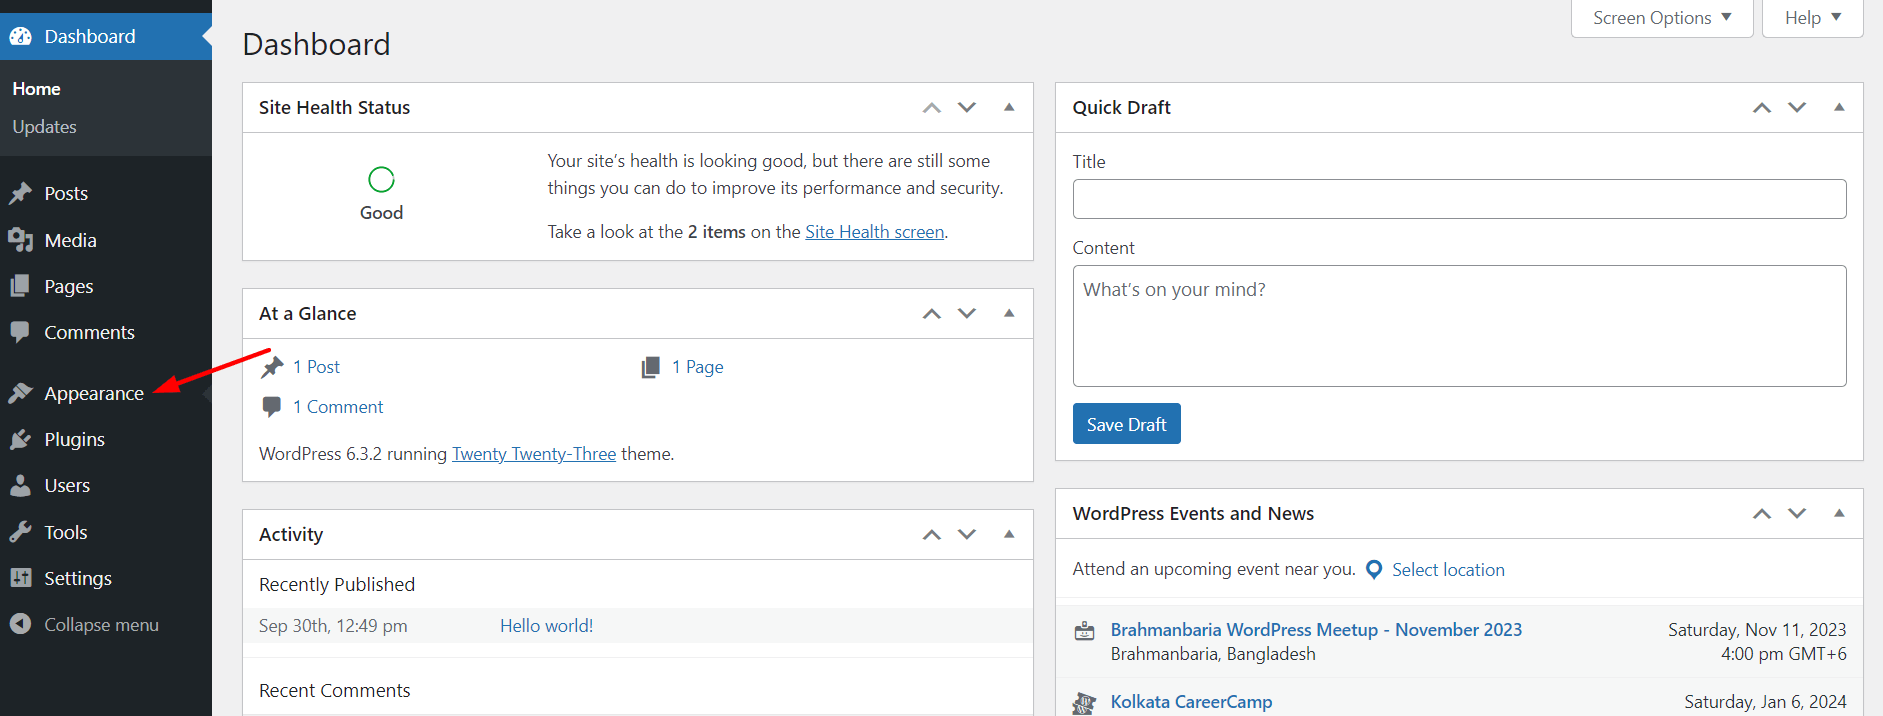
Task: Click the Settings sliders icon
Action: [20, 578]
